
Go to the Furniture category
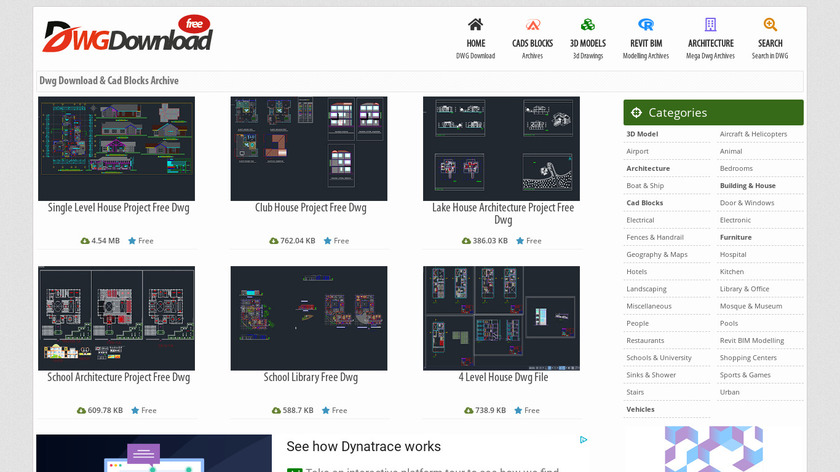tap(736, 237)
